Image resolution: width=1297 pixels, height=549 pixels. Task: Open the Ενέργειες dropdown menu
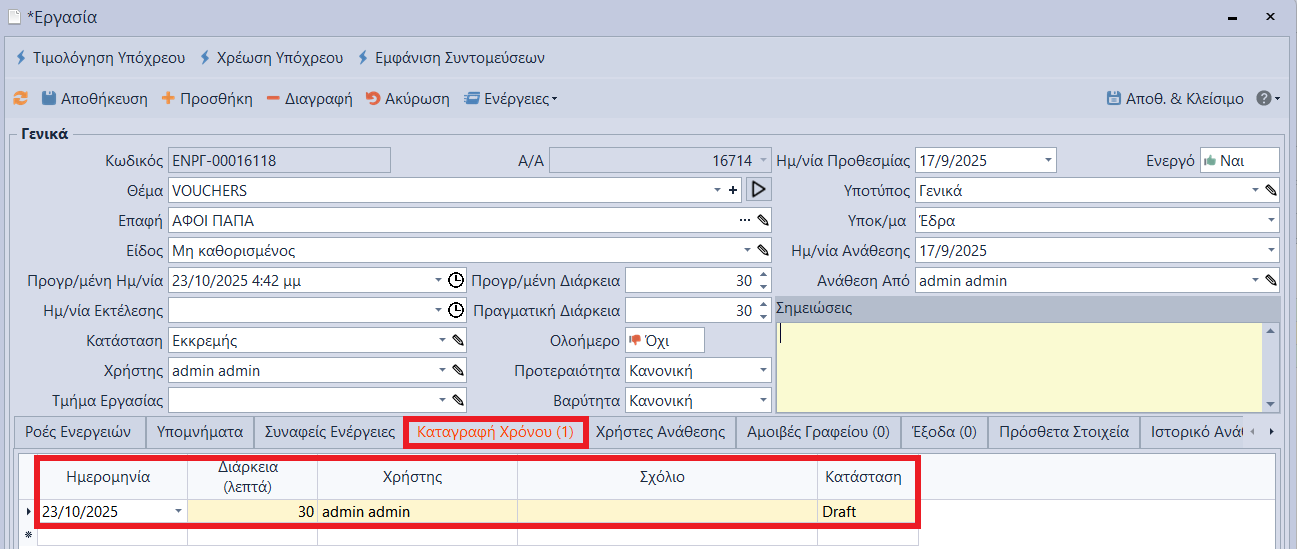click(x=511, y=99)
